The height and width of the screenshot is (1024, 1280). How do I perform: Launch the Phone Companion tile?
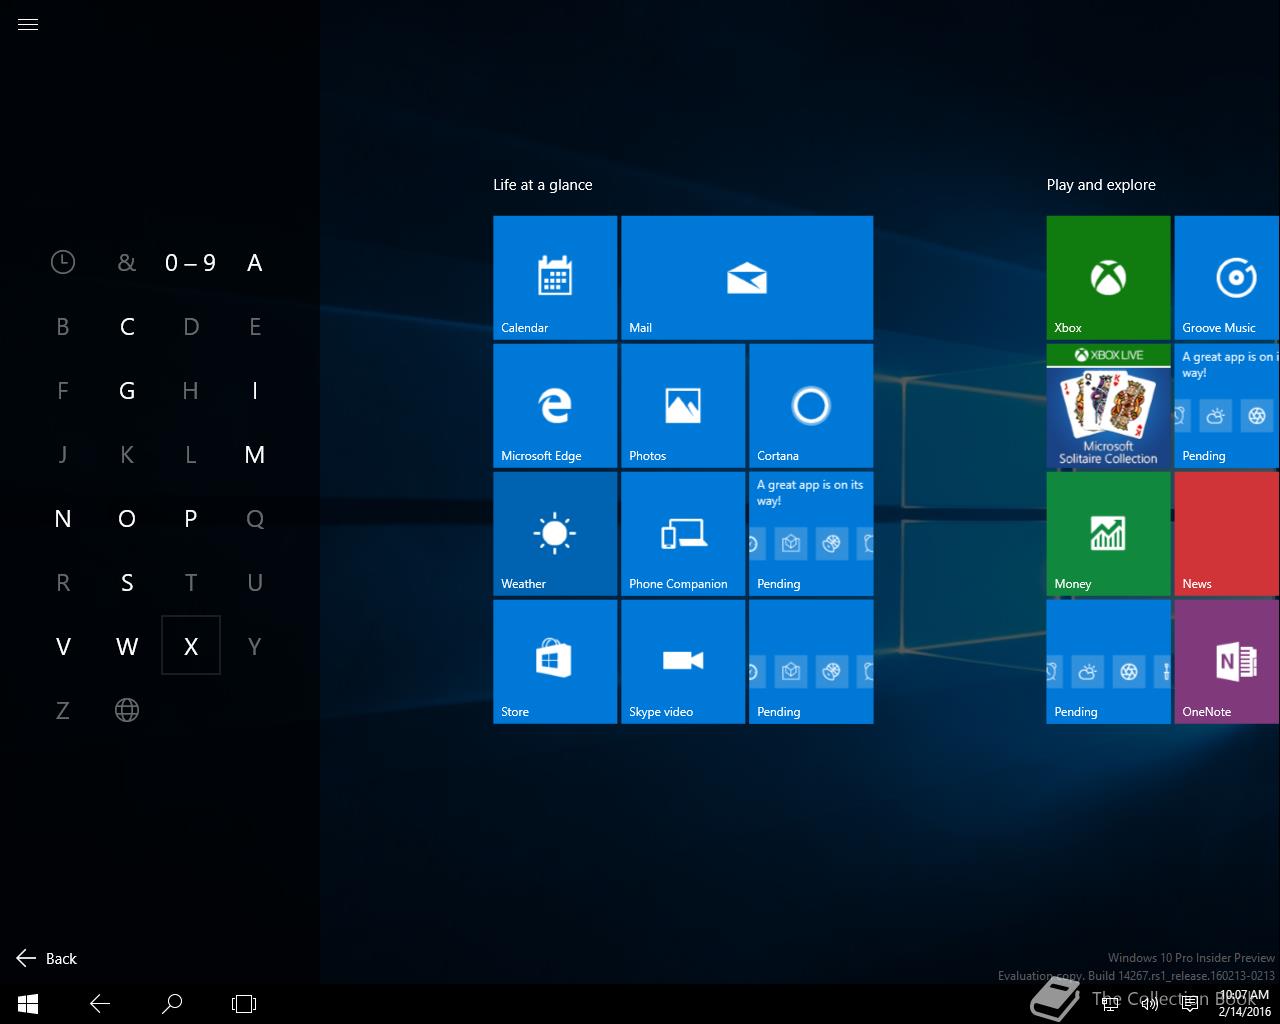coord(683,534)
